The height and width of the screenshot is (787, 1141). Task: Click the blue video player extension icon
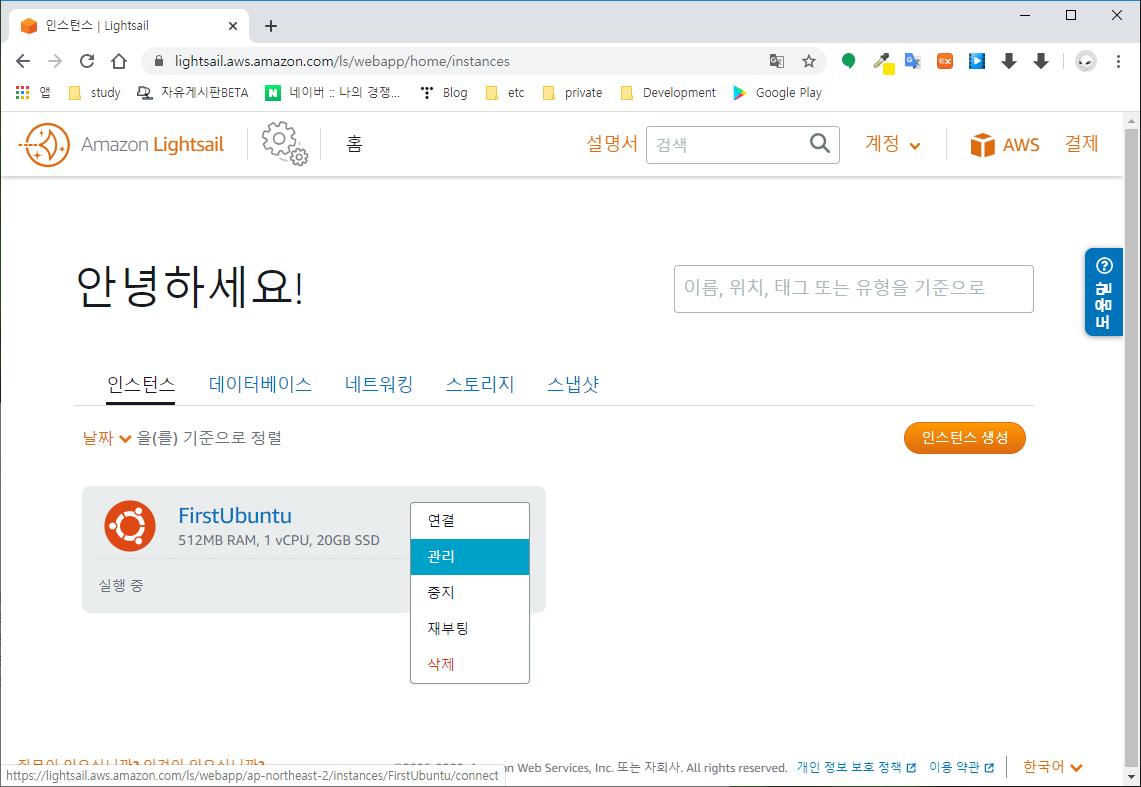tap(977, 61)
